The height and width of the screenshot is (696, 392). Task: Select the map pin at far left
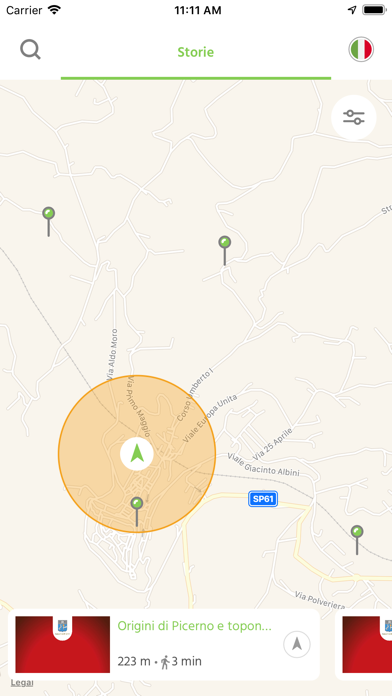click(48, 221)
